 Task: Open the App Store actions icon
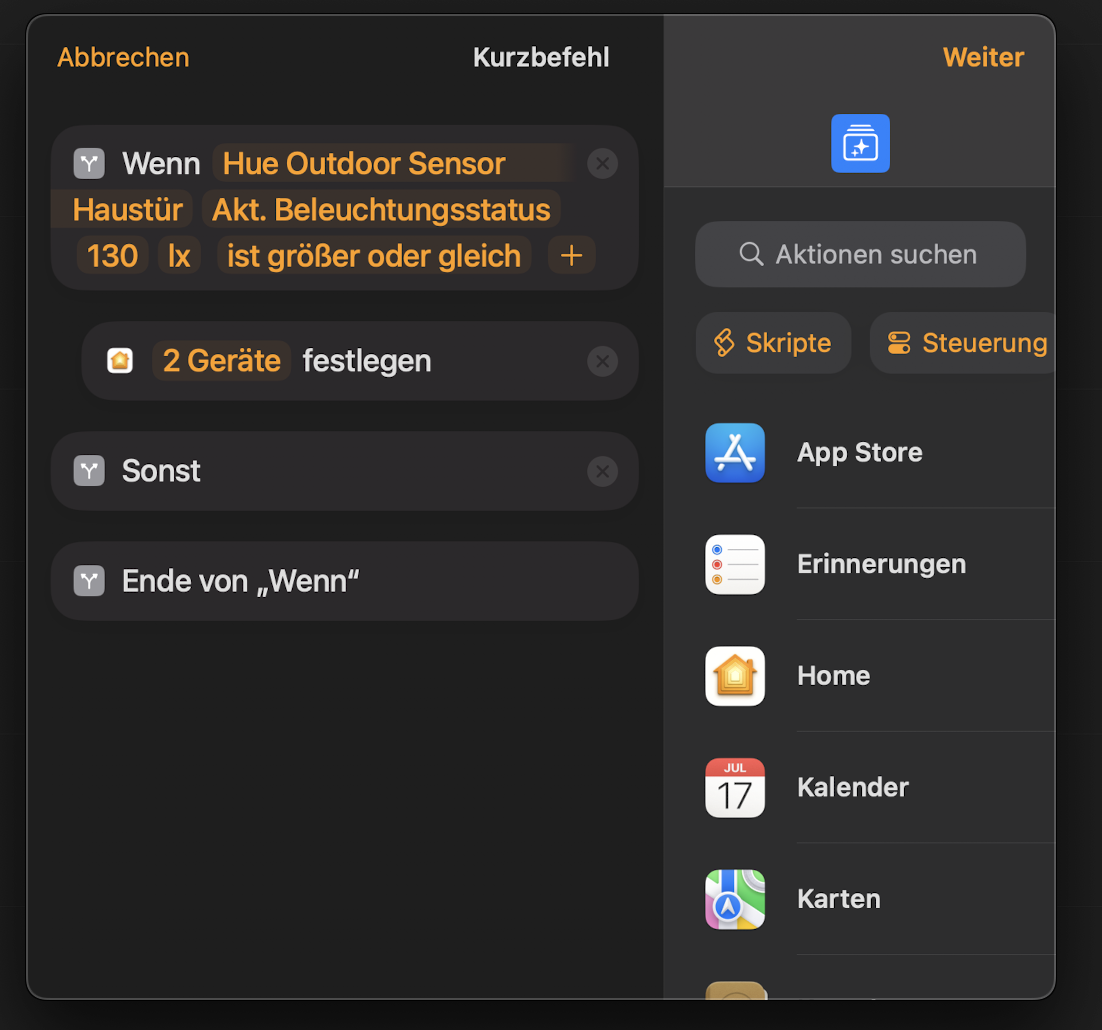coord(735,453)
